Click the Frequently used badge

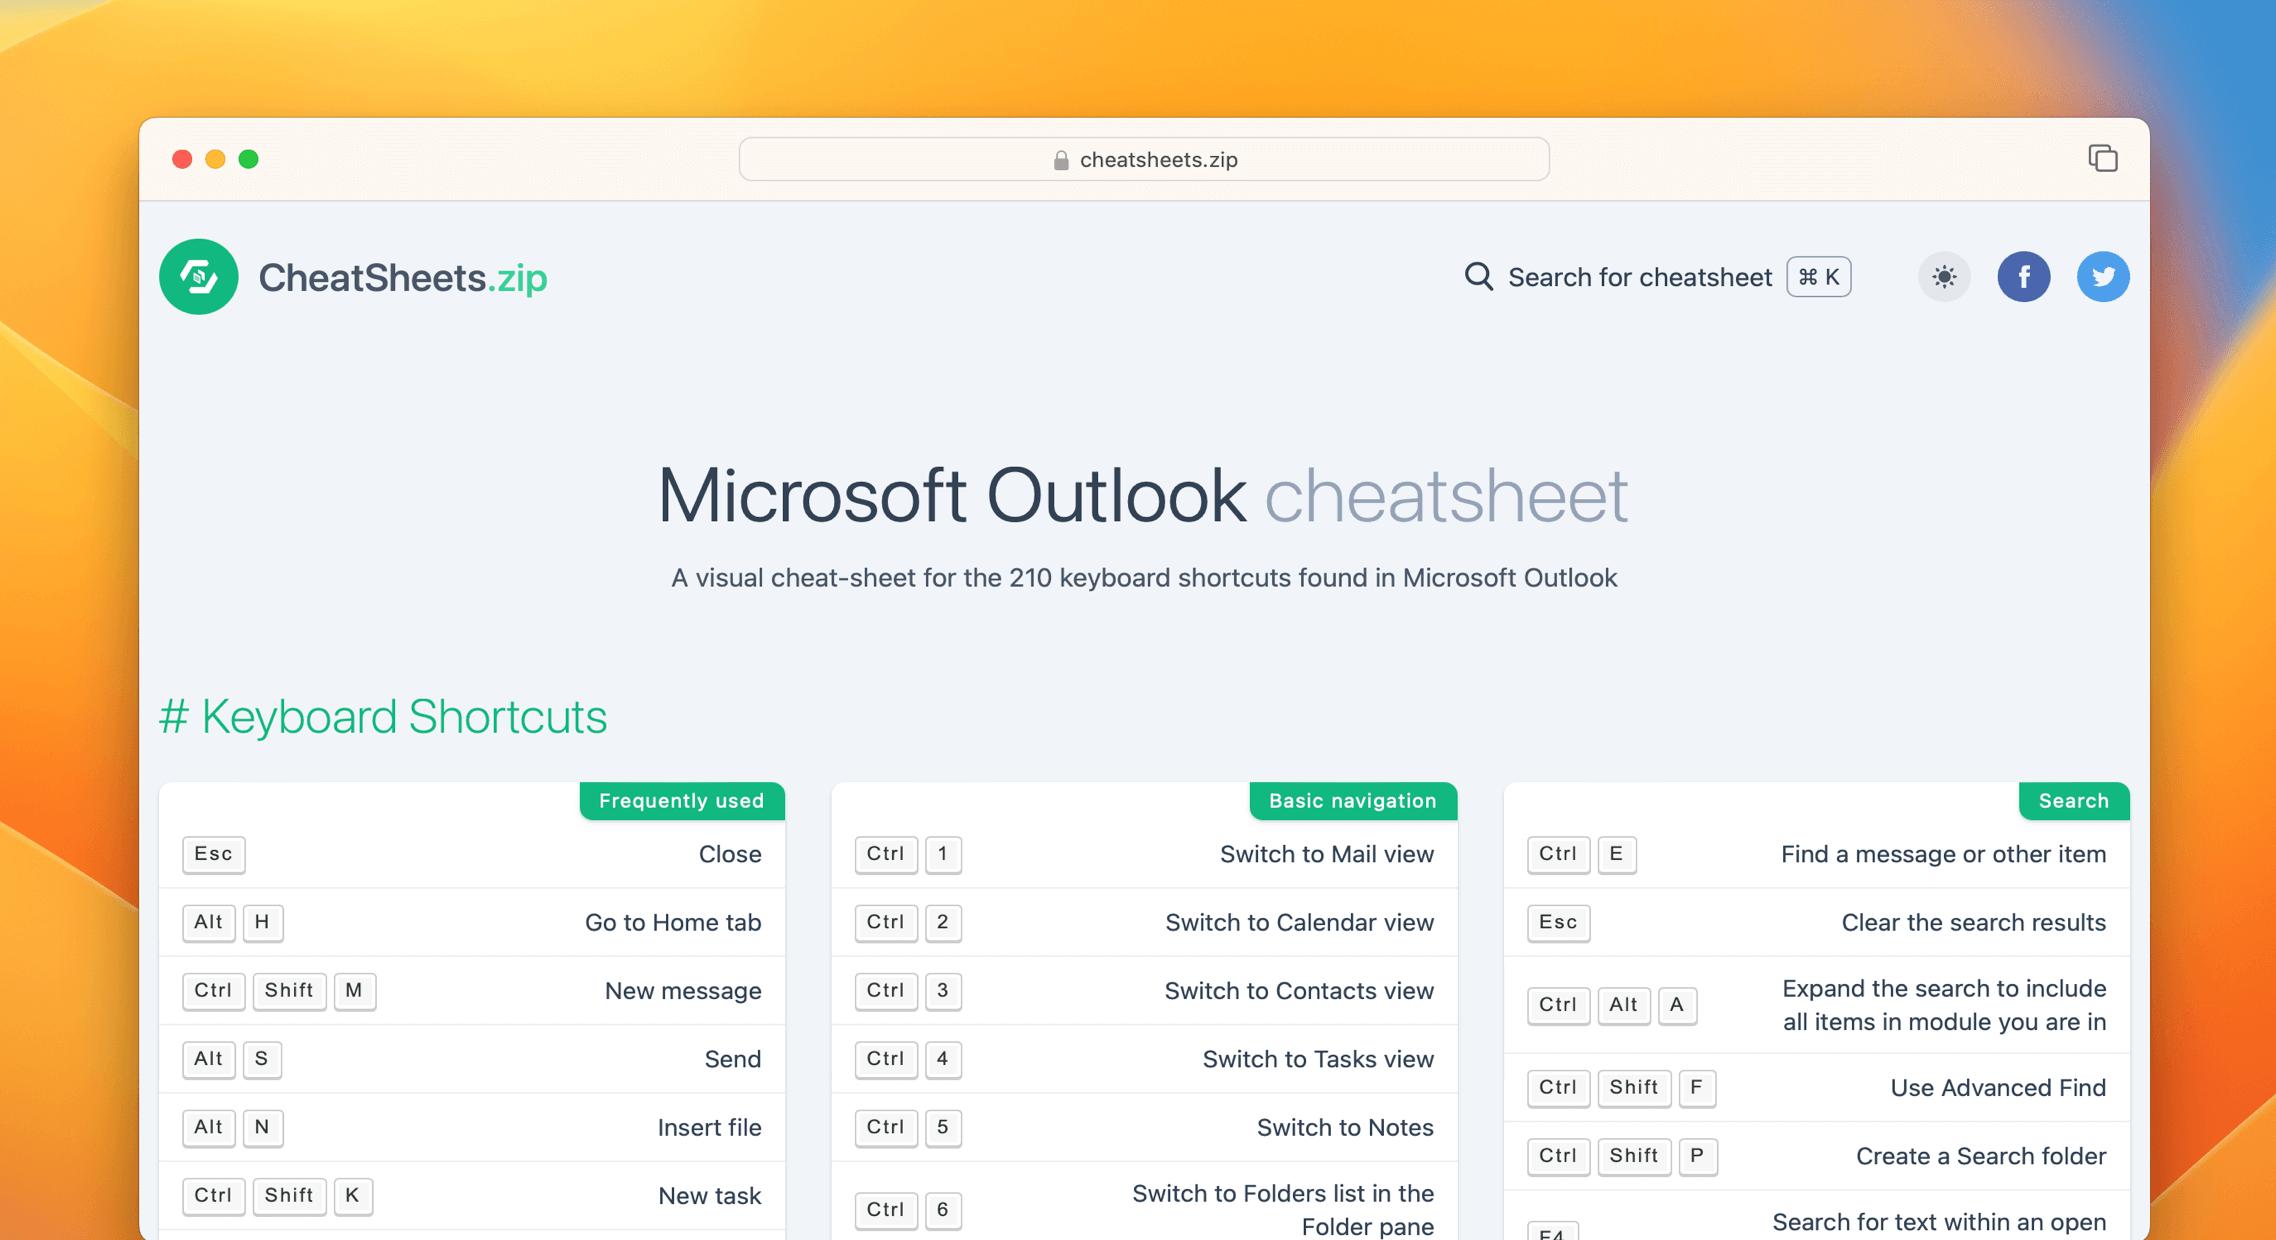(x=681, y=800)
